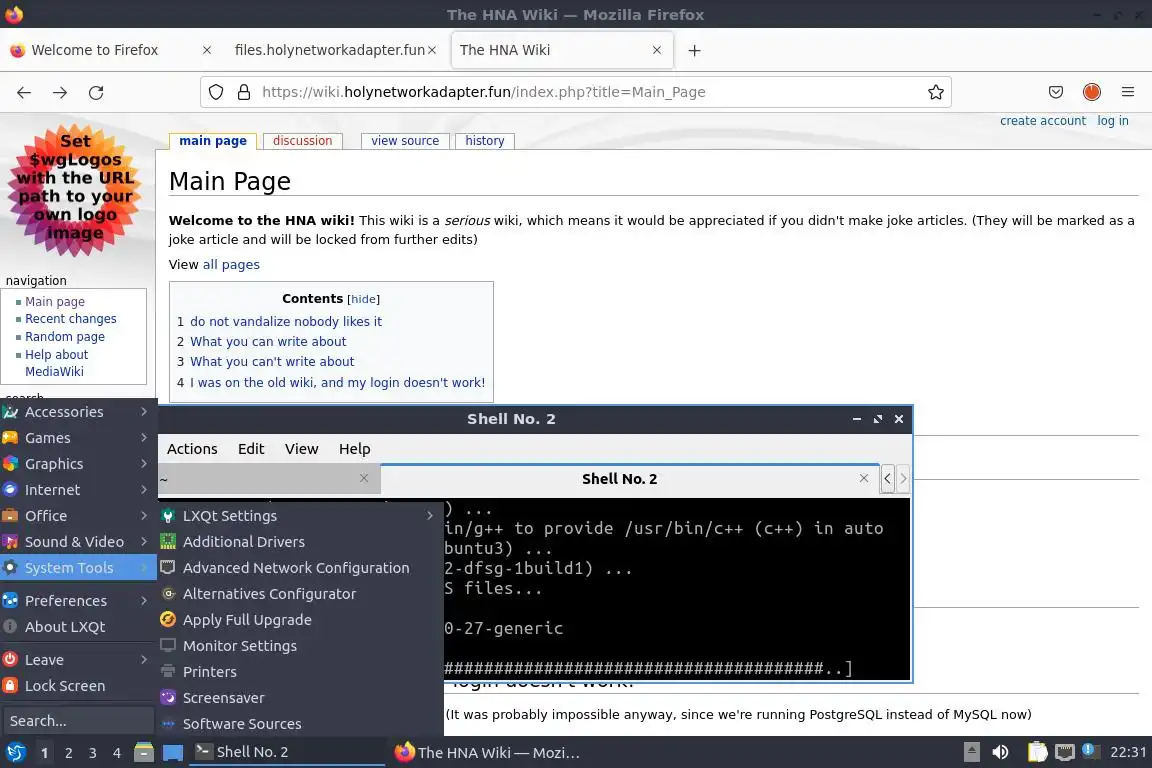Expand the Sound & Video category
Viewport: 1152px width, 768px height.
79,542
